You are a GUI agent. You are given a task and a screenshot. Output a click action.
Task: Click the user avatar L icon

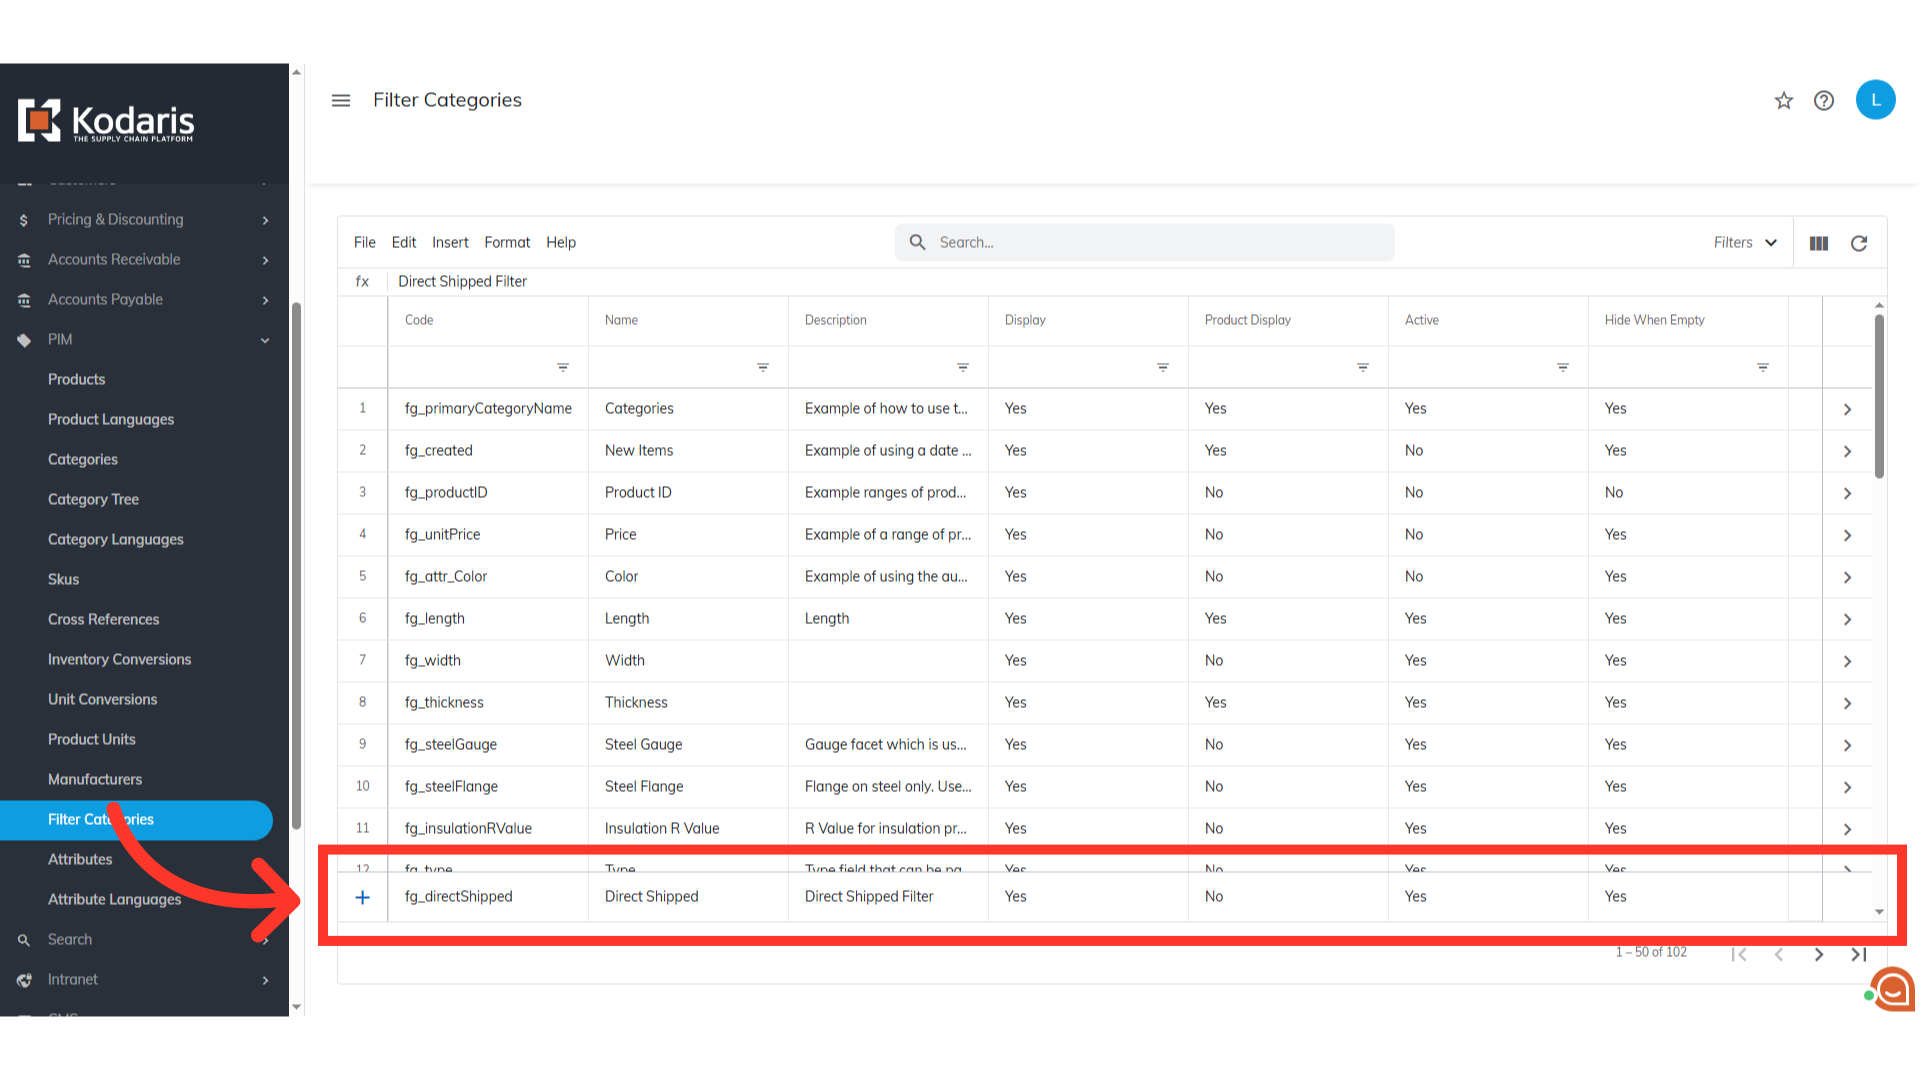coord(1875,100)
